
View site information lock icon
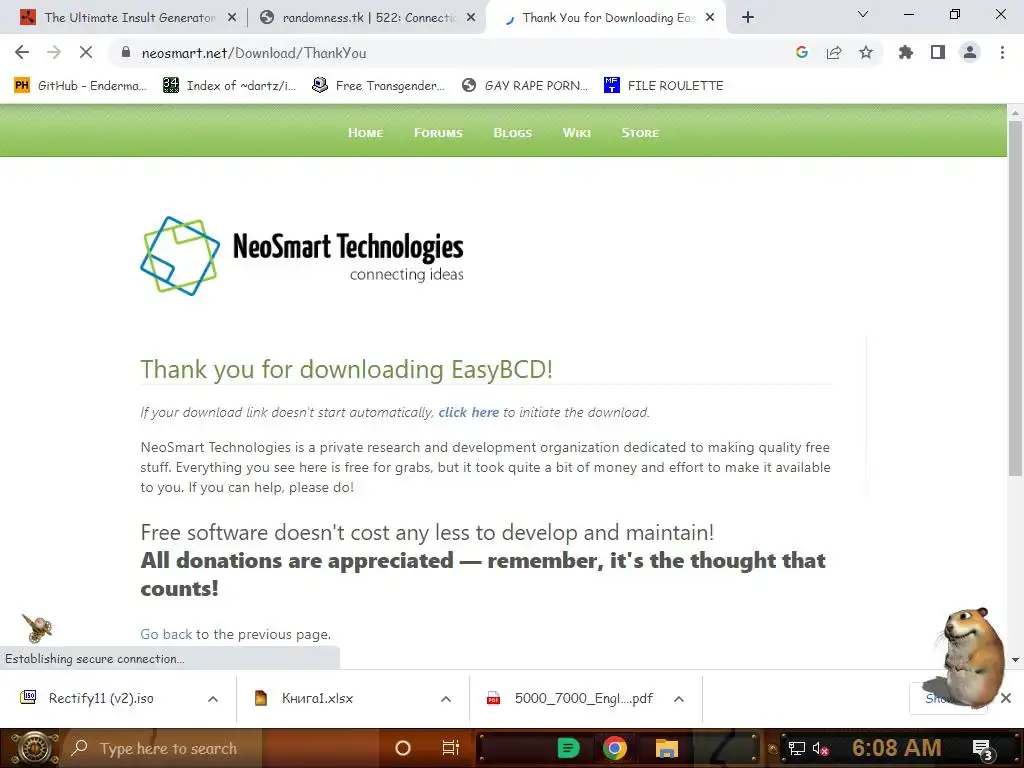[126, 52]
